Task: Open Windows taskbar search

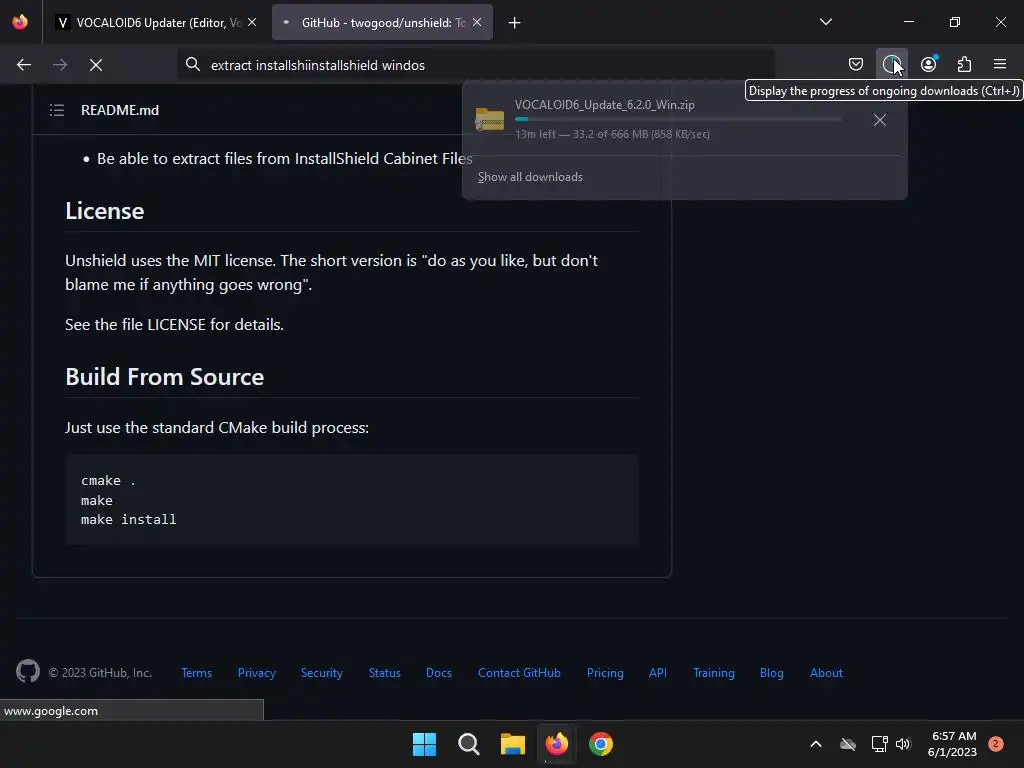Action: point(468,744)
